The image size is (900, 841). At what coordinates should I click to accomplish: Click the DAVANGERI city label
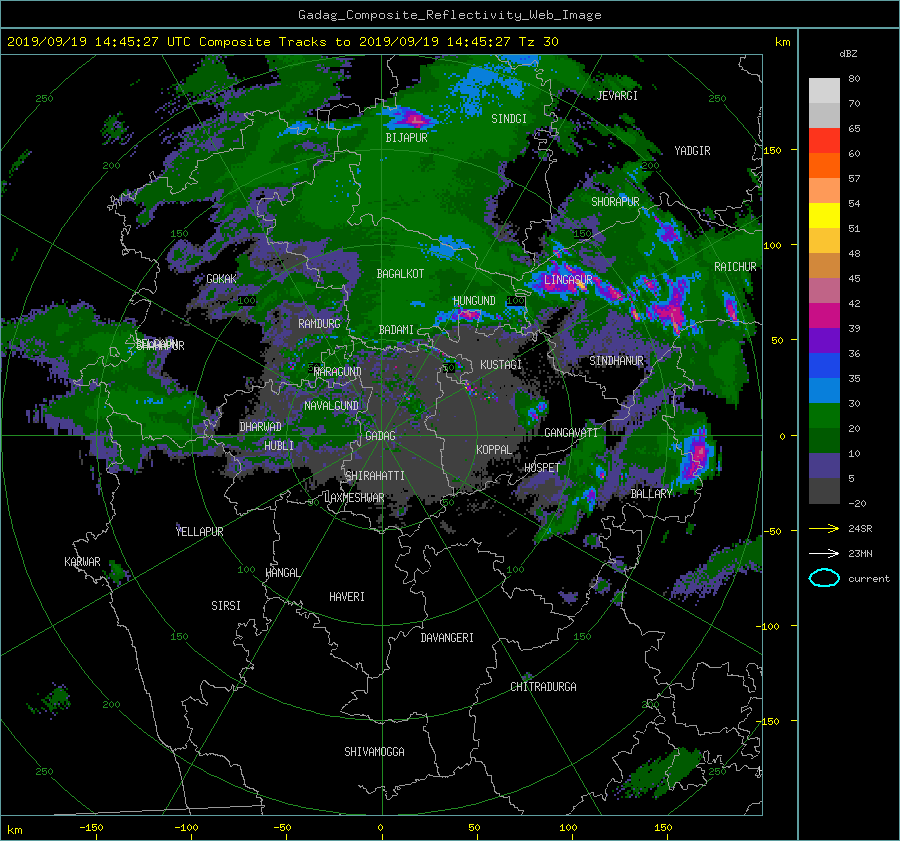447,638
